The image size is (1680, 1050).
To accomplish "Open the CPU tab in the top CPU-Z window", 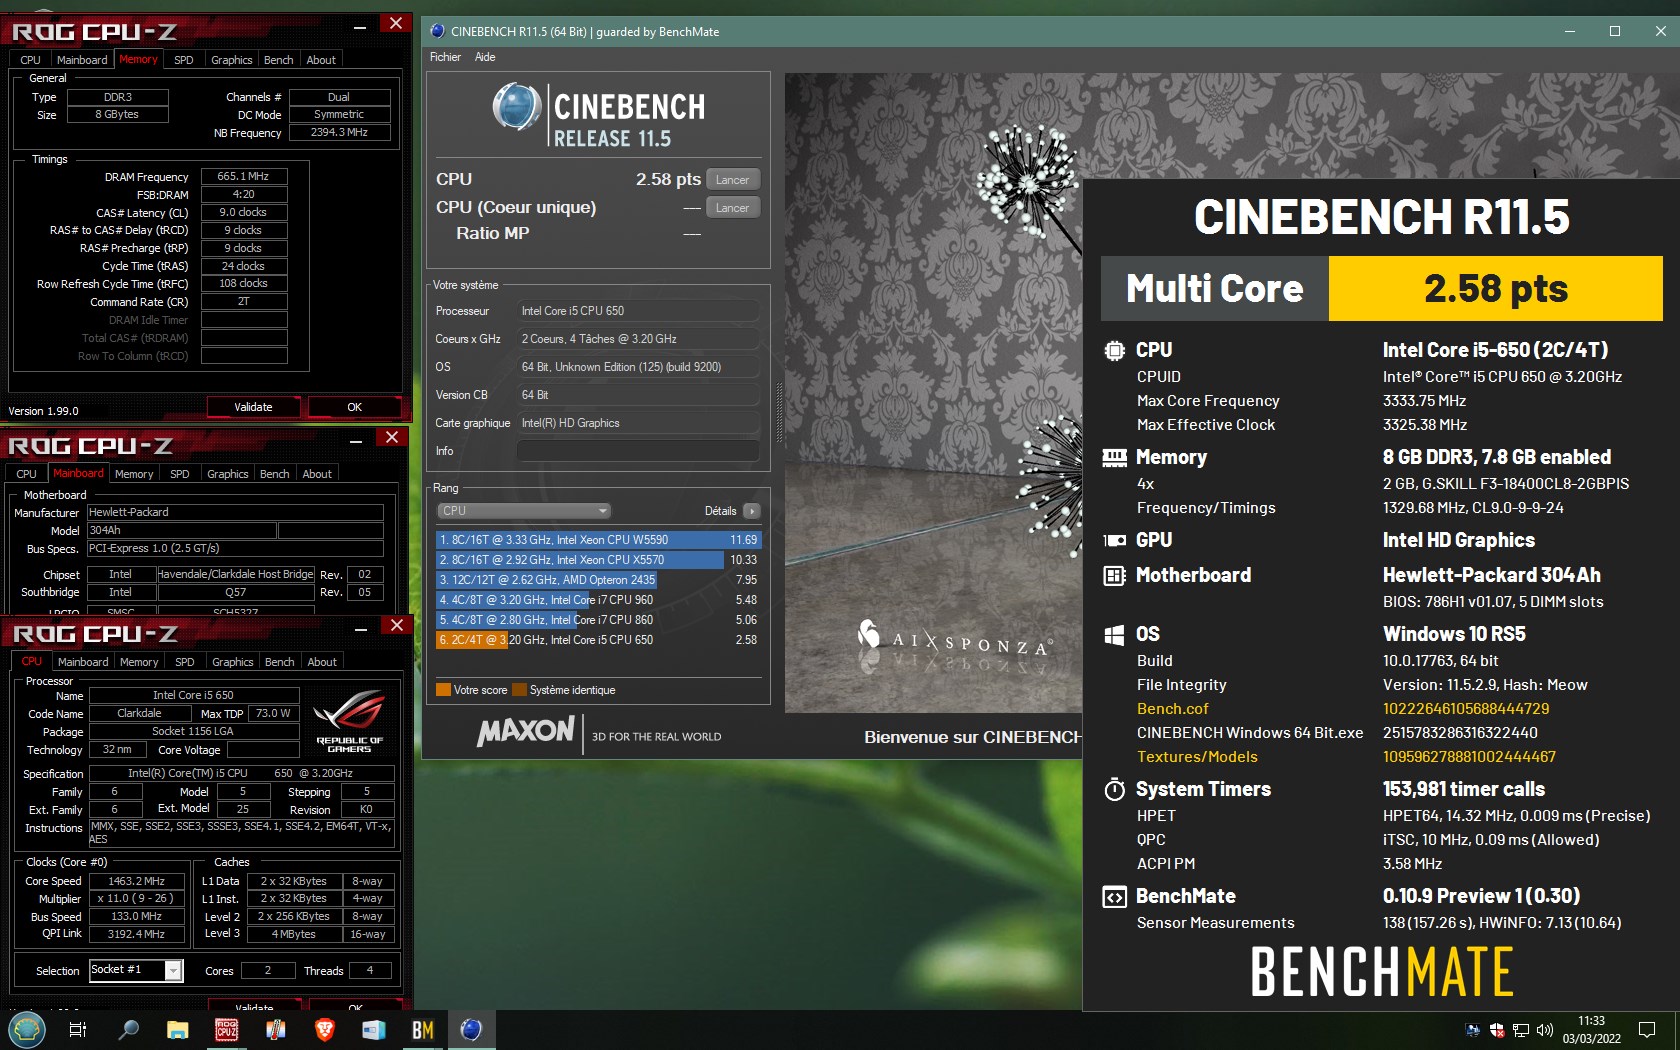I will (x=31, y=60).
